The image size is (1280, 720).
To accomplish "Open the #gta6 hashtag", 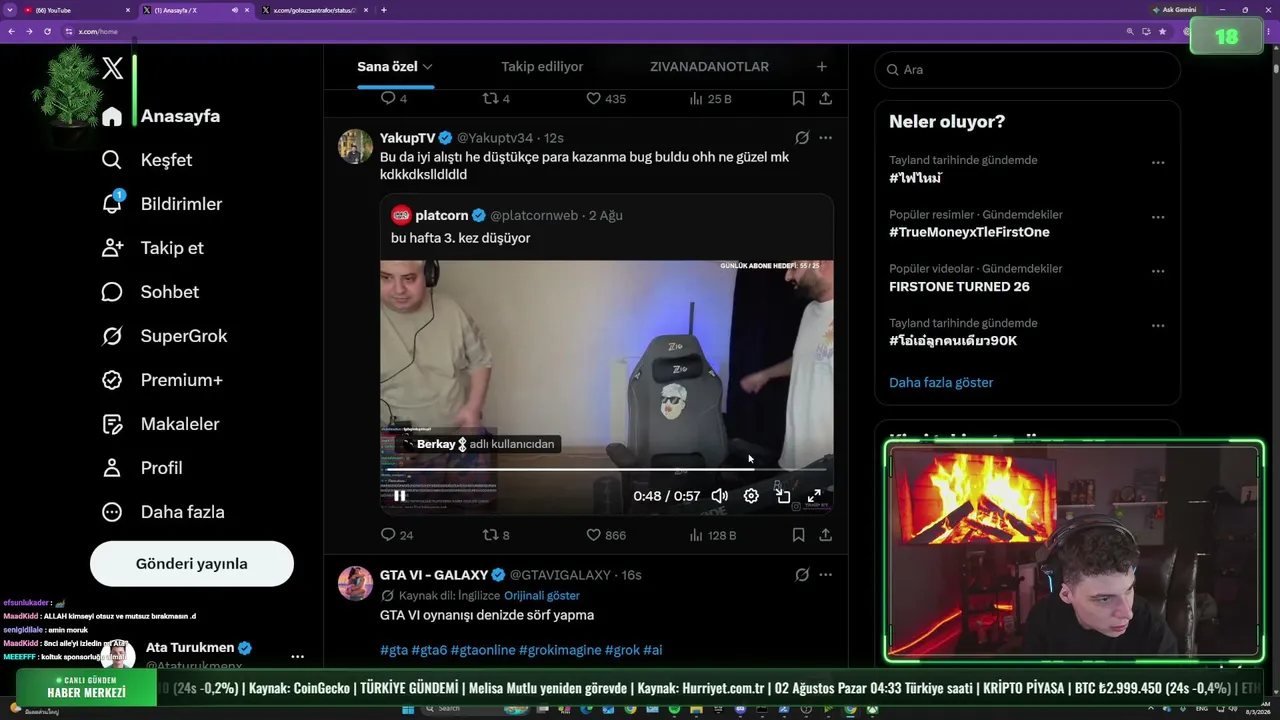I will pyautogui.click(x=429, y=650).
